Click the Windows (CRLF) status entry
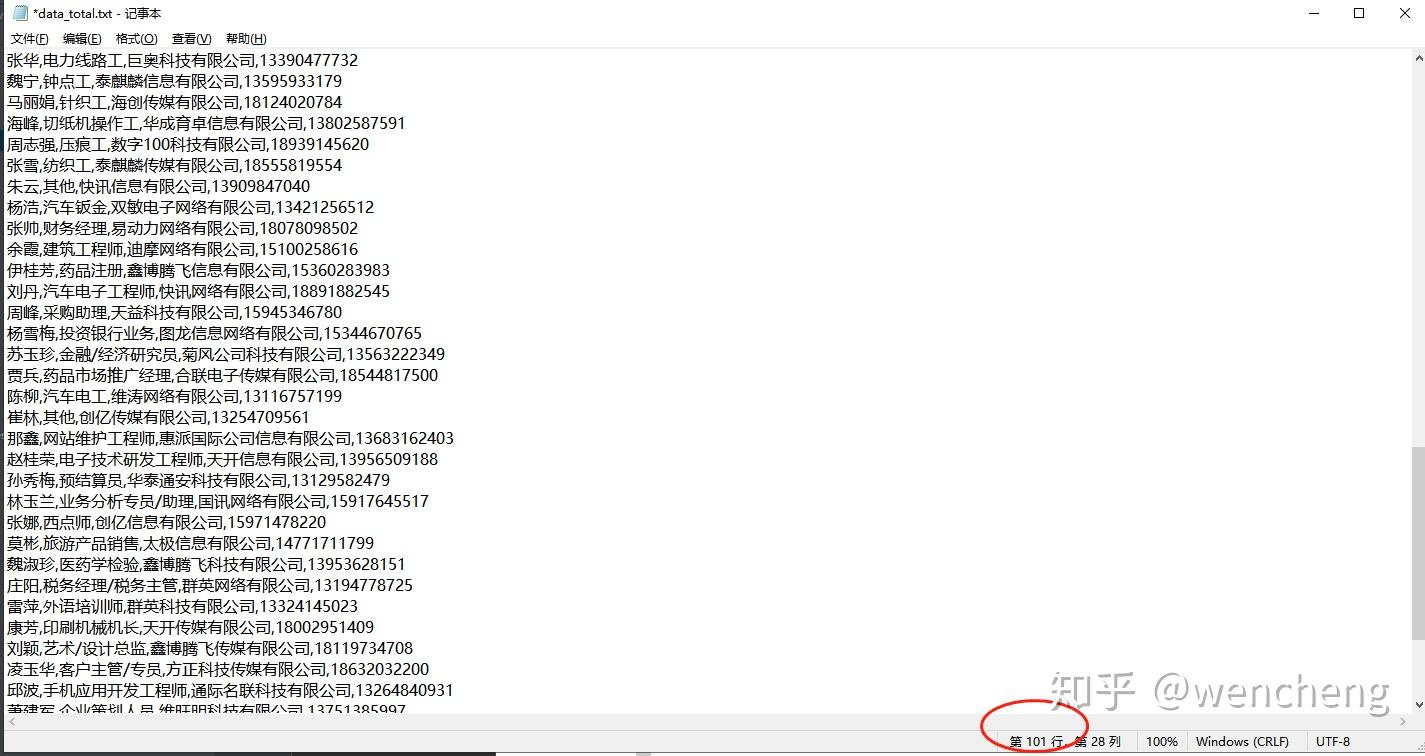 point(1242,742)
